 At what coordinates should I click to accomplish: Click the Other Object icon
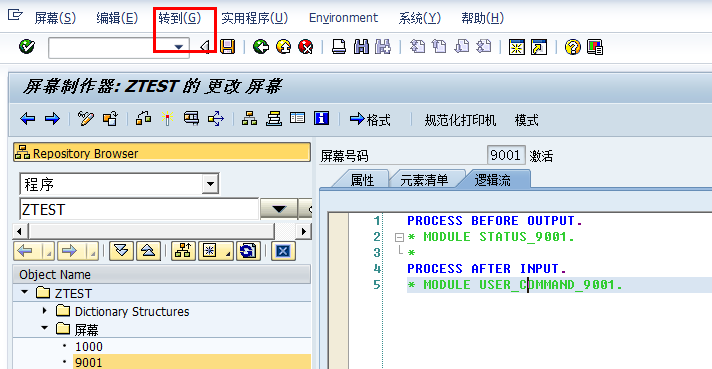click(x=110, y=119)
